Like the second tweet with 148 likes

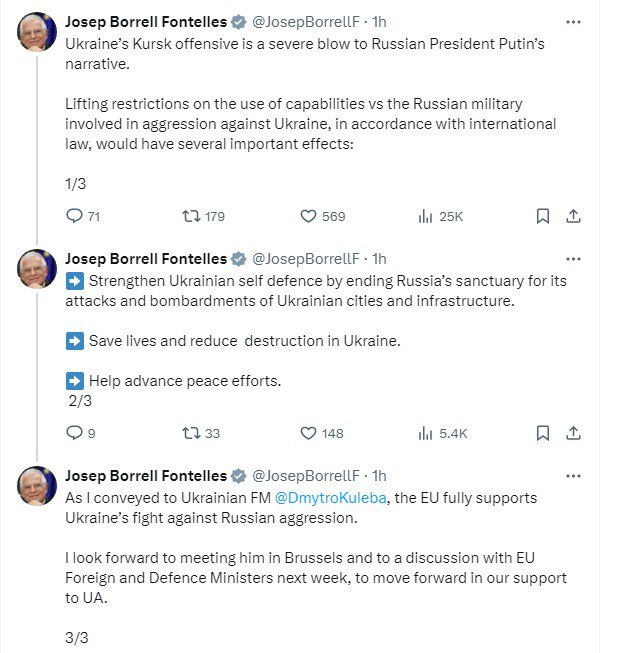(309, 433)
